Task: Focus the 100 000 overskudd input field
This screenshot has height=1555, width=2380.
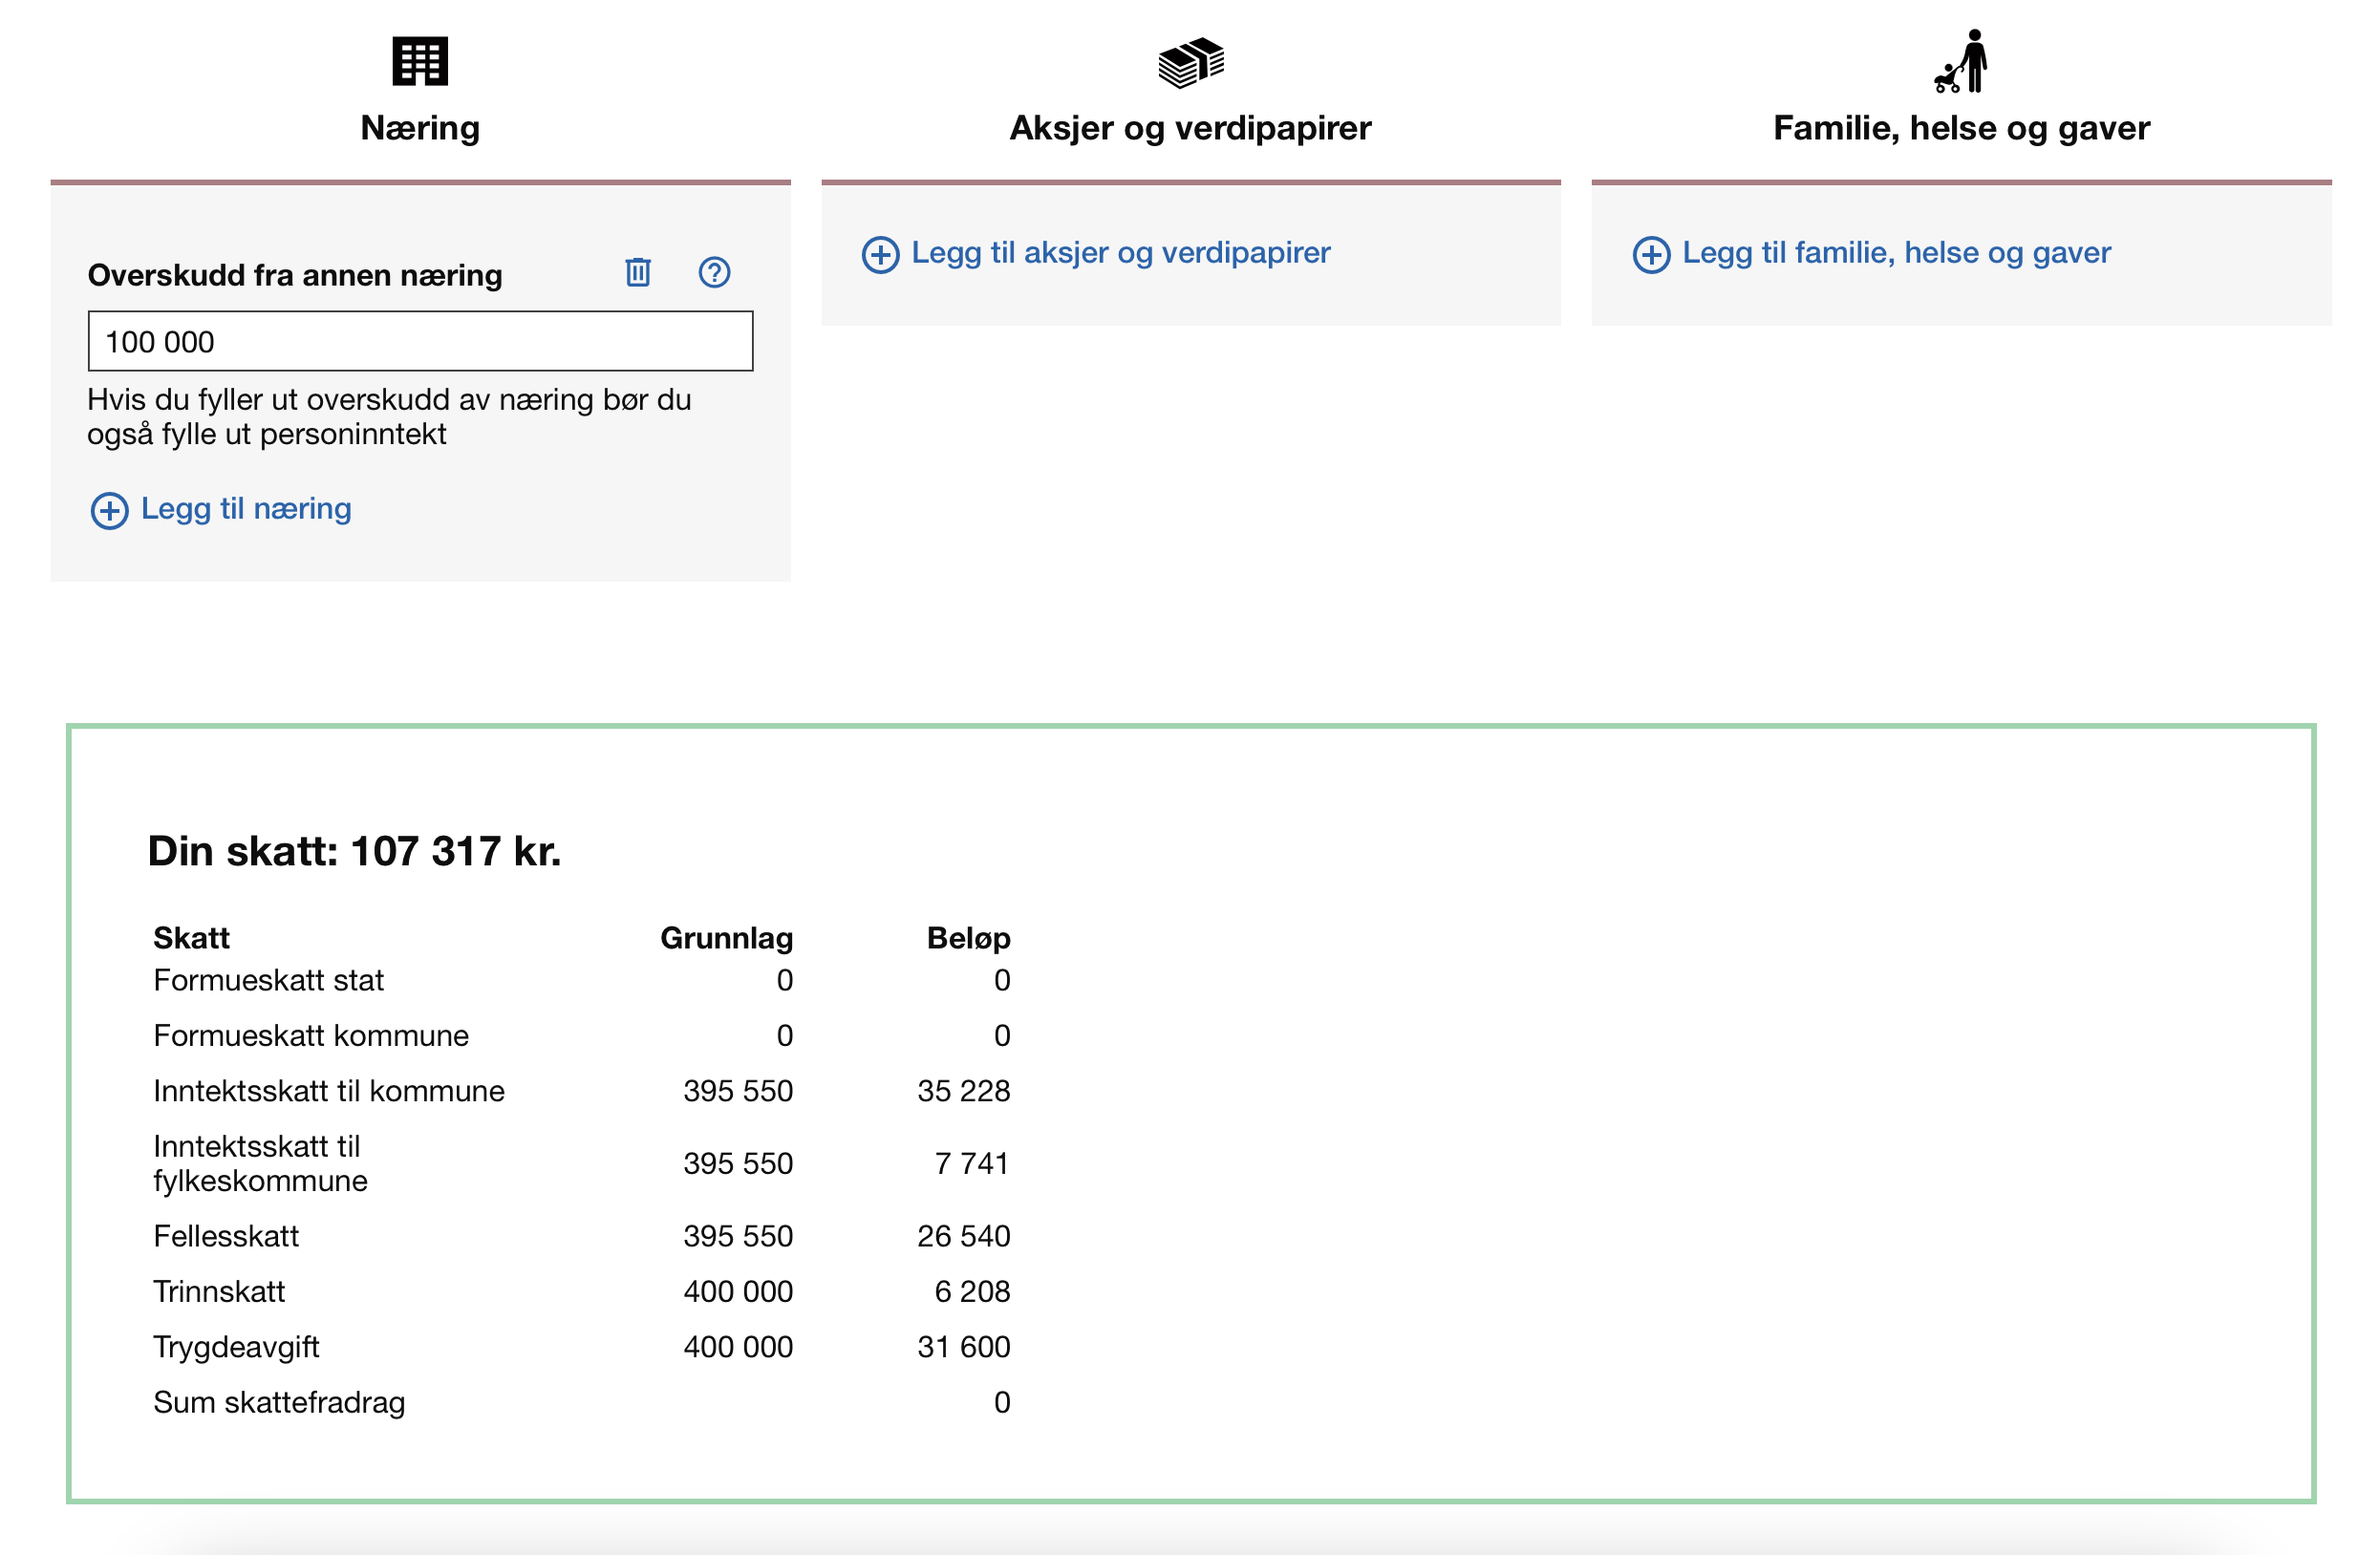Action: point(420,342)
